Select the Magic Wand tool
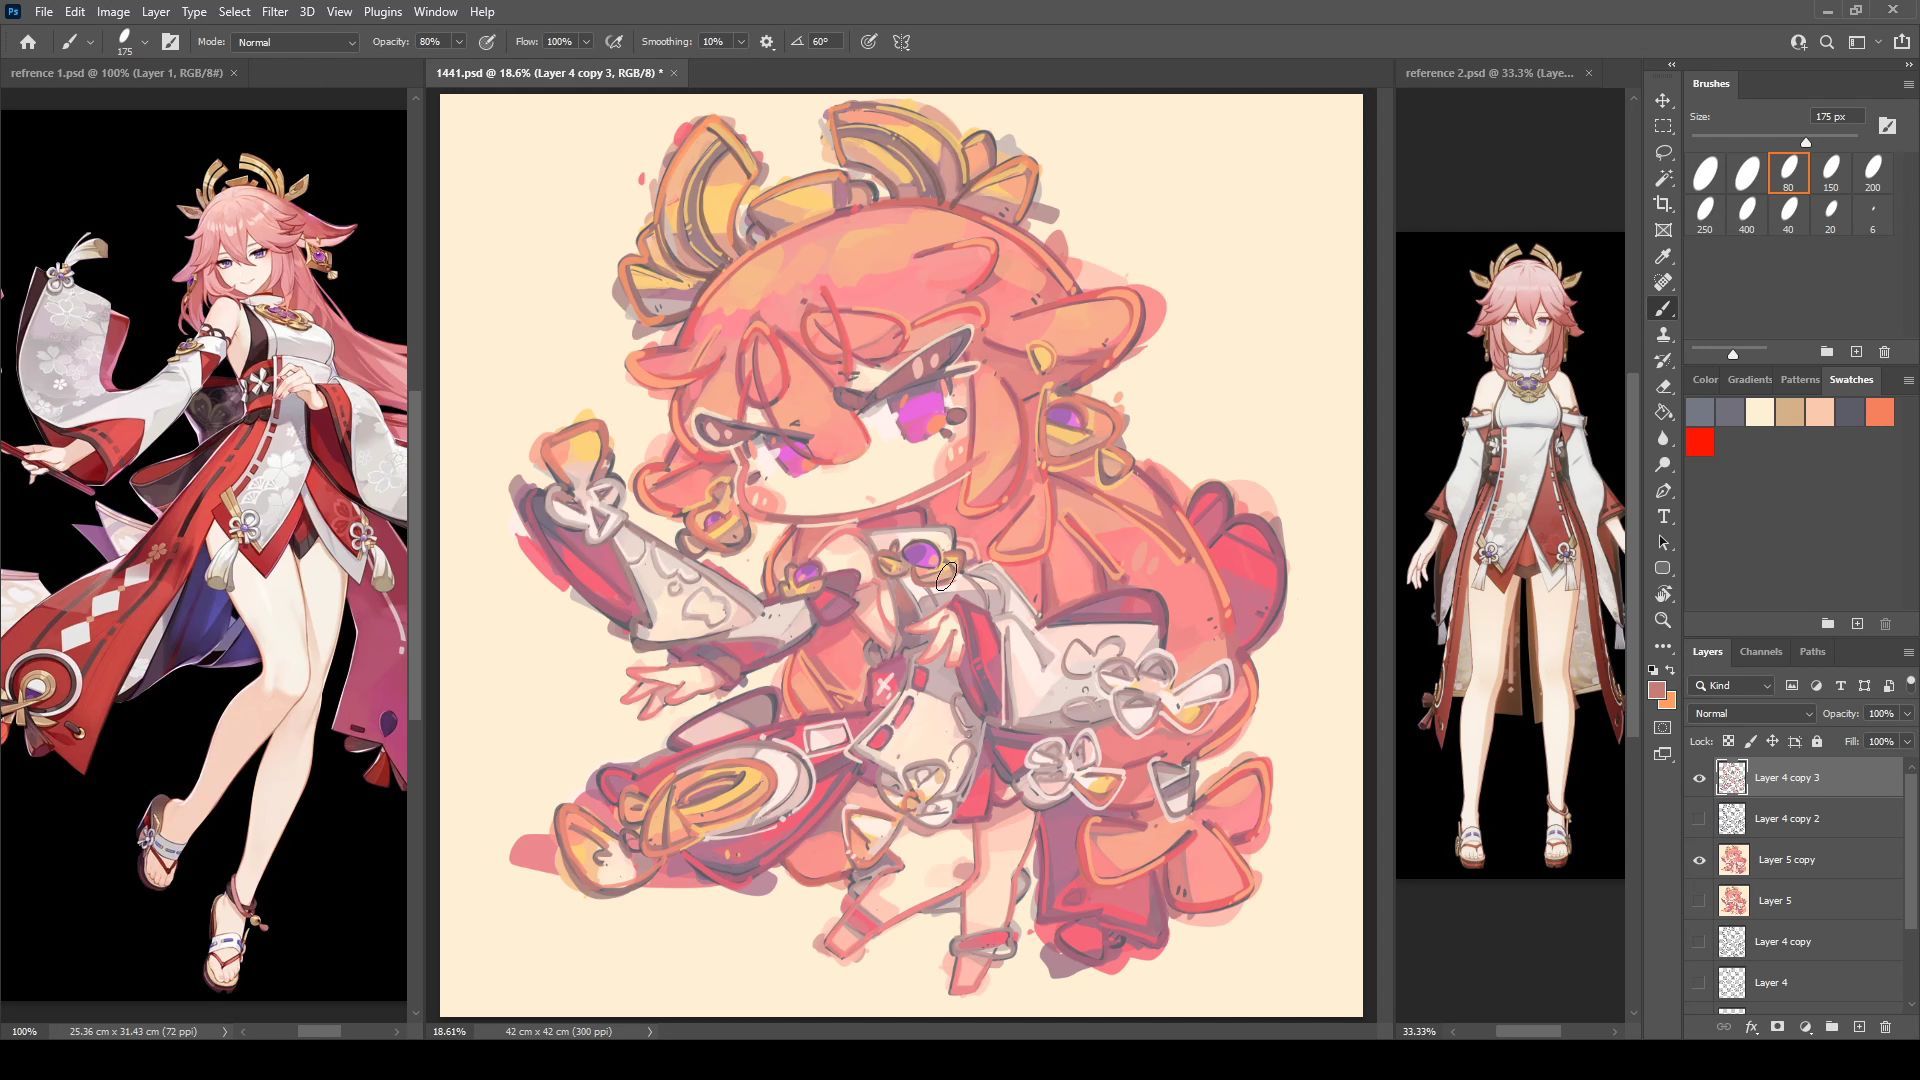 [1663, 179]
